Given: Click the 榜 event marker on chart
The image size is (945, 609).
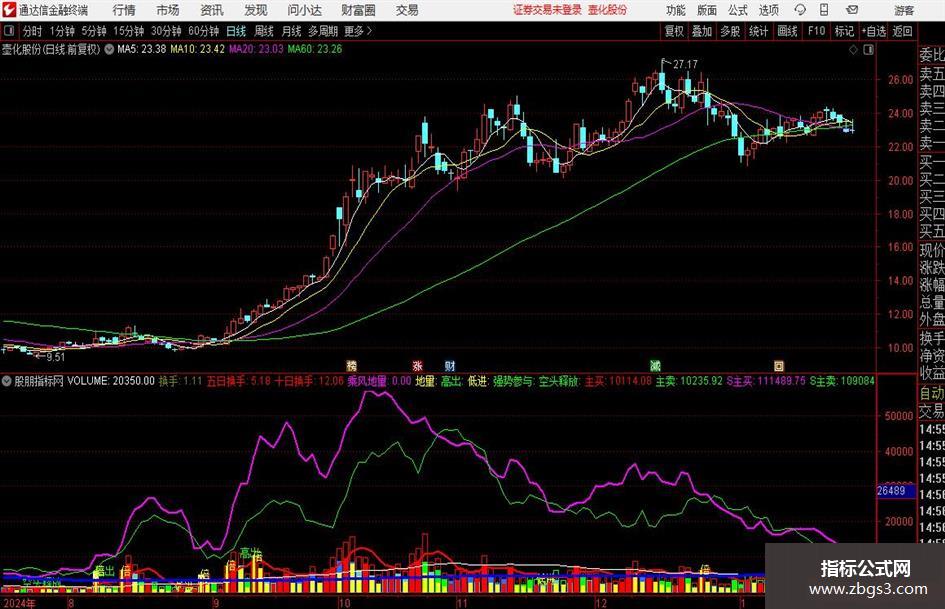Looking at the screenshot, I should pos(352,365).
